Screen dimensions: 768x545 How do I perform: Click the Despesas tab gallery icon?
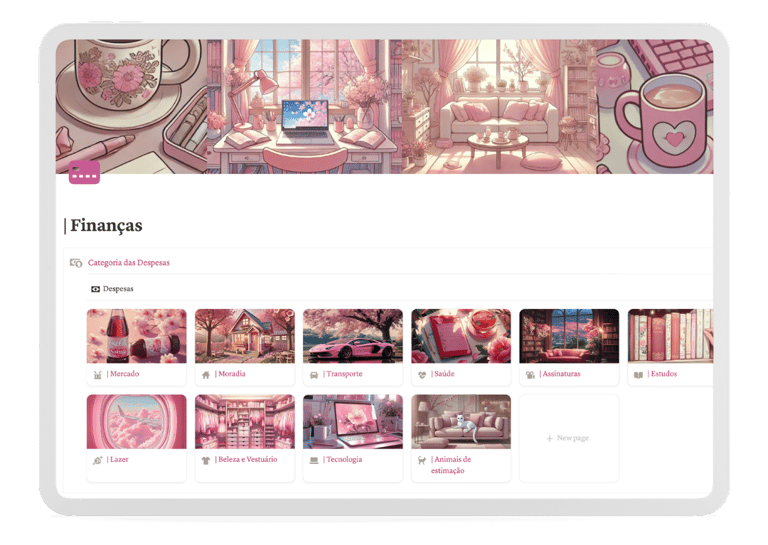[x=96, y=289]
